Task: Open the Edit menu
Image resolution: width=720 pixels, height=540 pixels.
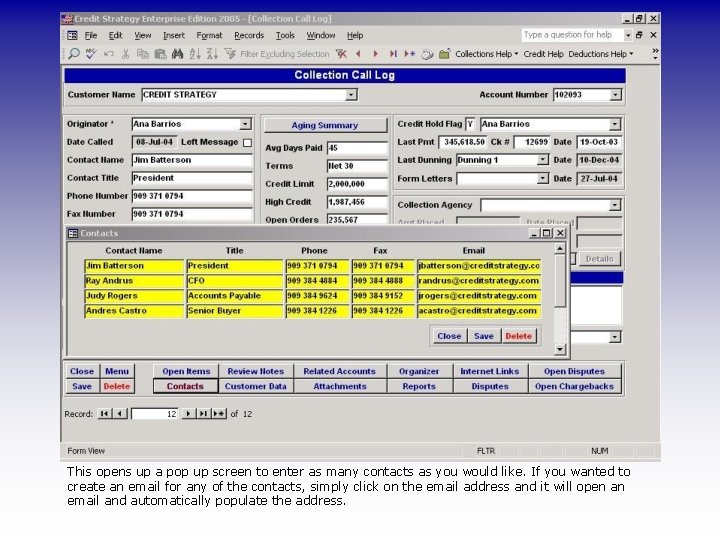Action: tap(115, 35)
